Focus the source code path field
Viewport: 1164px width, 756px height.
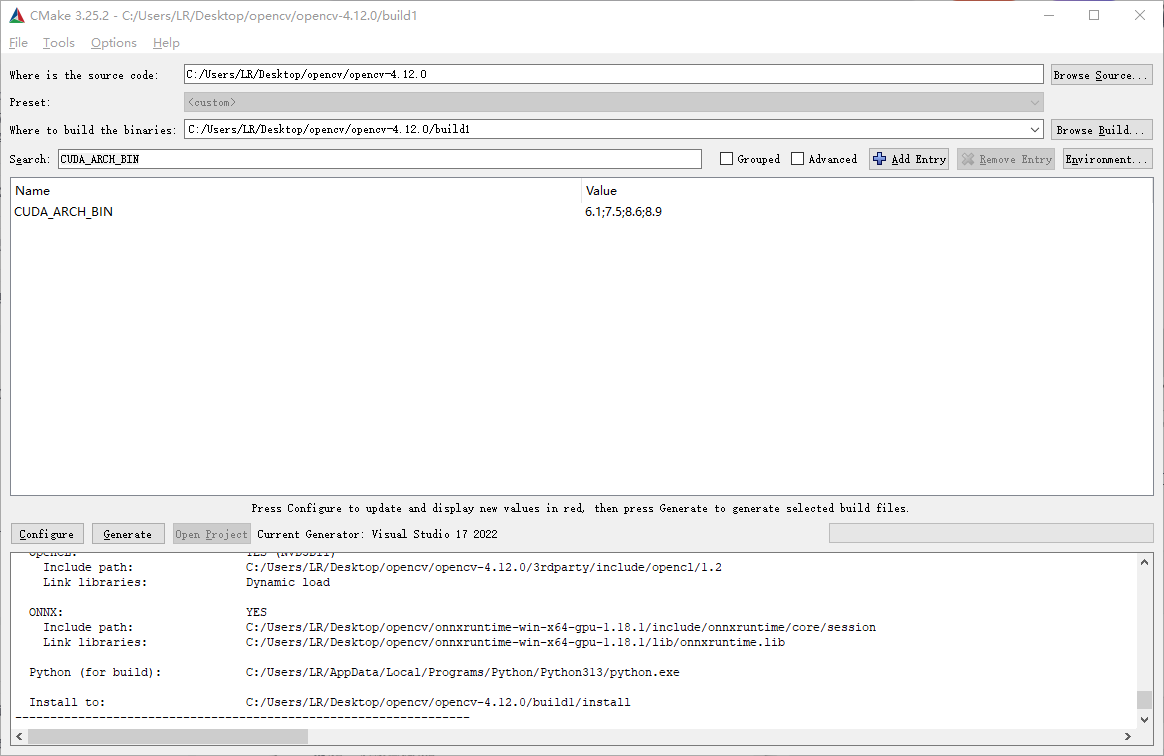[614, 74]
